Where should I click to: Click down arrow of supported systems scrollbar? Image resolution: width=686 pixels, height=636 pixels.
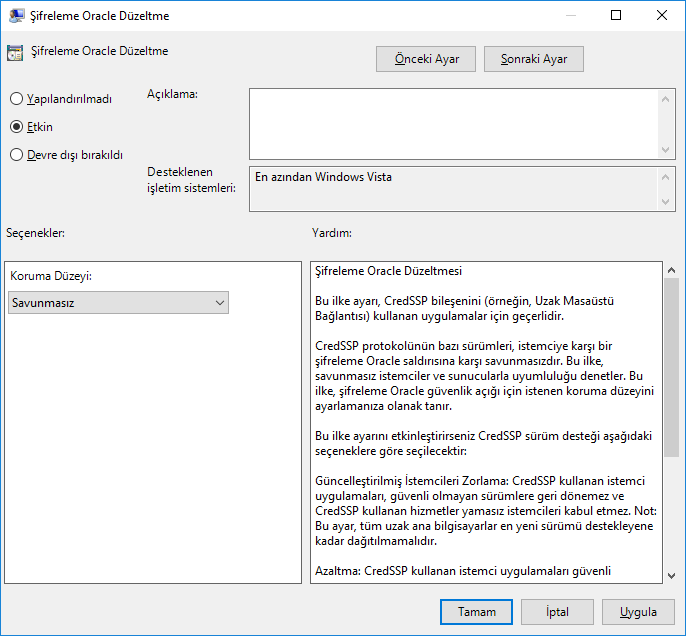(x=665, y=202)
